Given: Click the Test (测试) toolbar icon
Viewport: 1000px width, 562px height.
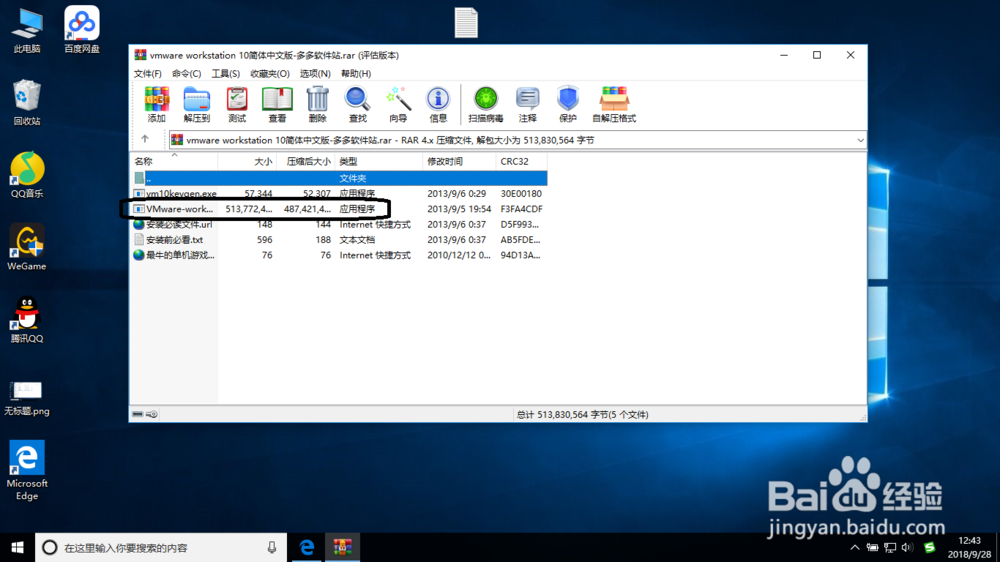Looking at the screenshot, I should coord(237,105).
